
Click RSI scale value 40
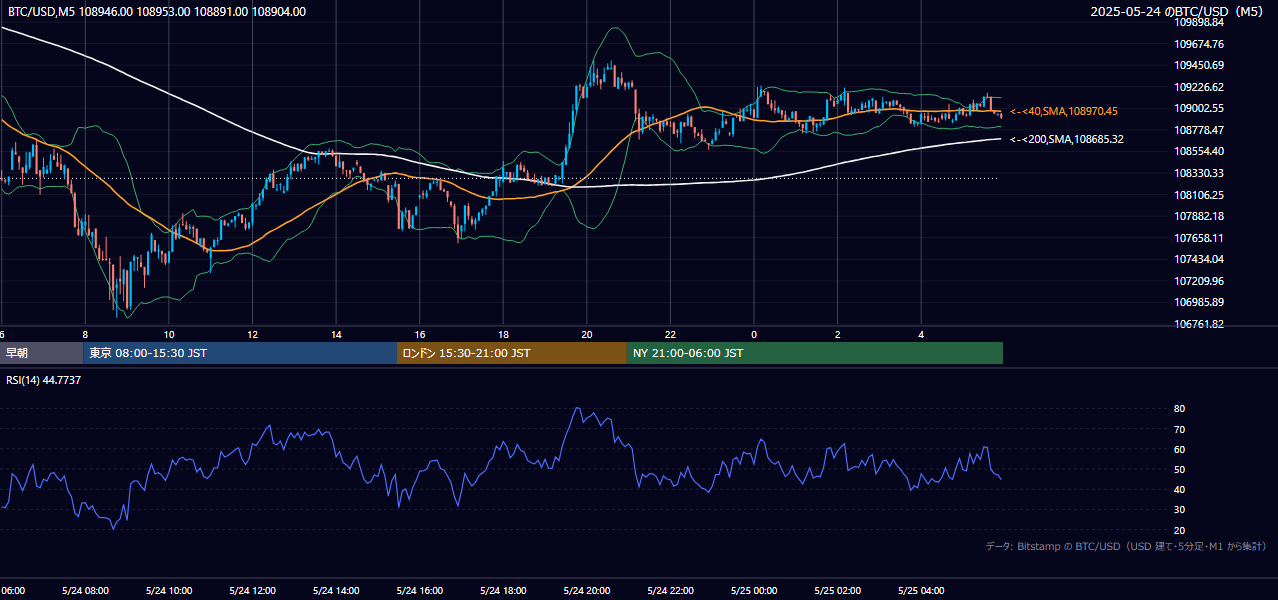click(1179, 489)
